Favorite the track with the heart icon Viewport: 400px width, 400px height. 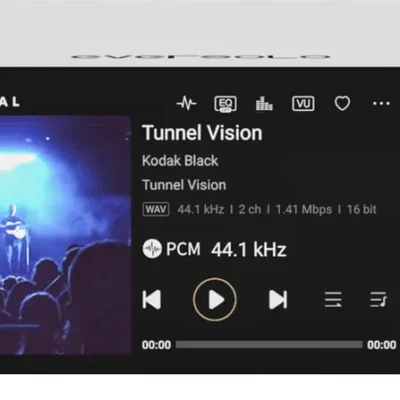click(x=342, y=103)
